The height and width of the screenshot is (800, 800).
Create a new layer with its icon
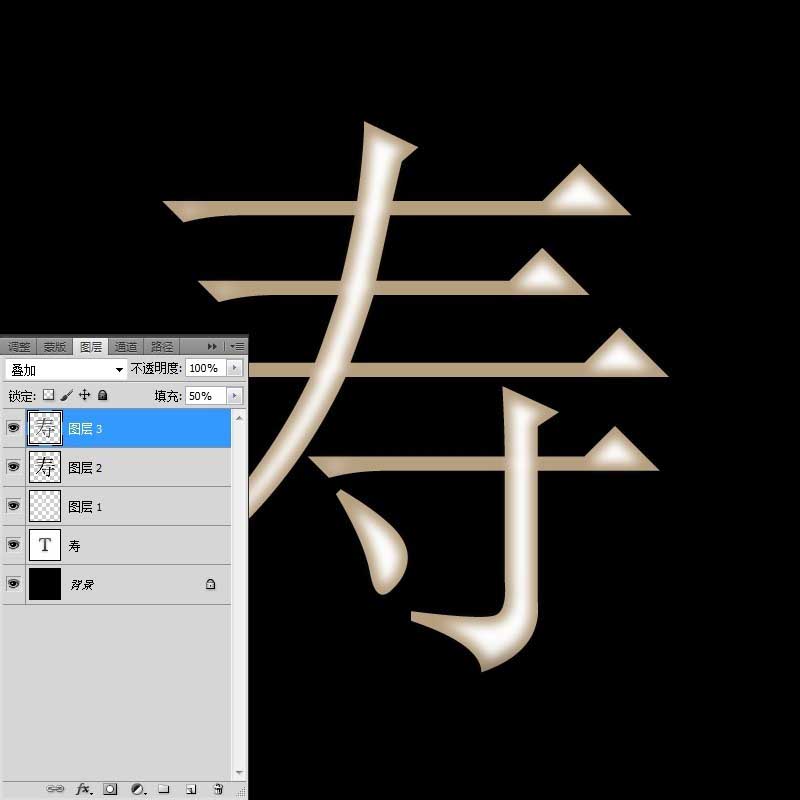[191, 789]
